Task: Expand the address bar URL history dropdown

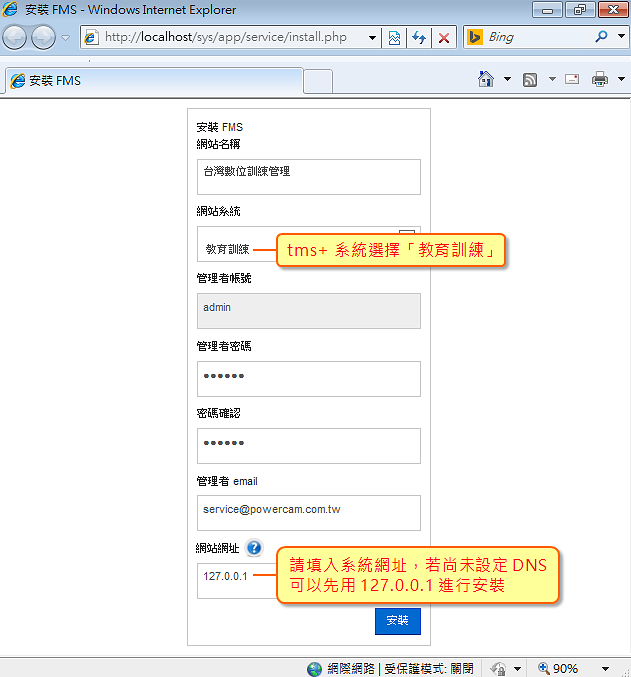Action: coord(372,38)
